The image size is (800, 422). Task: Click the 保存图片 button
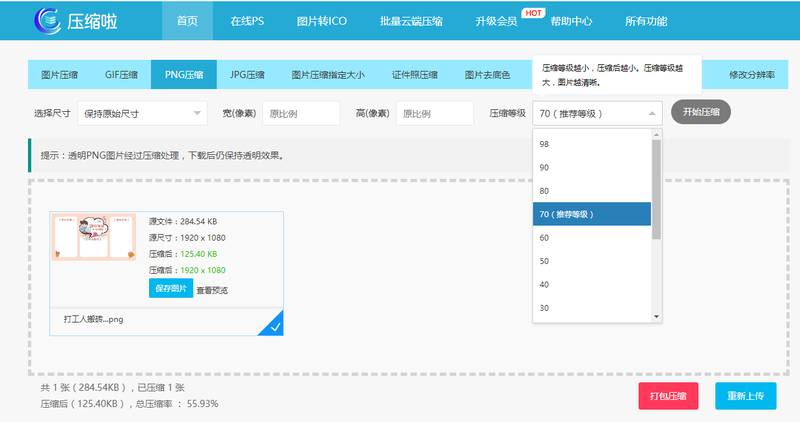[x=171, y=288]
